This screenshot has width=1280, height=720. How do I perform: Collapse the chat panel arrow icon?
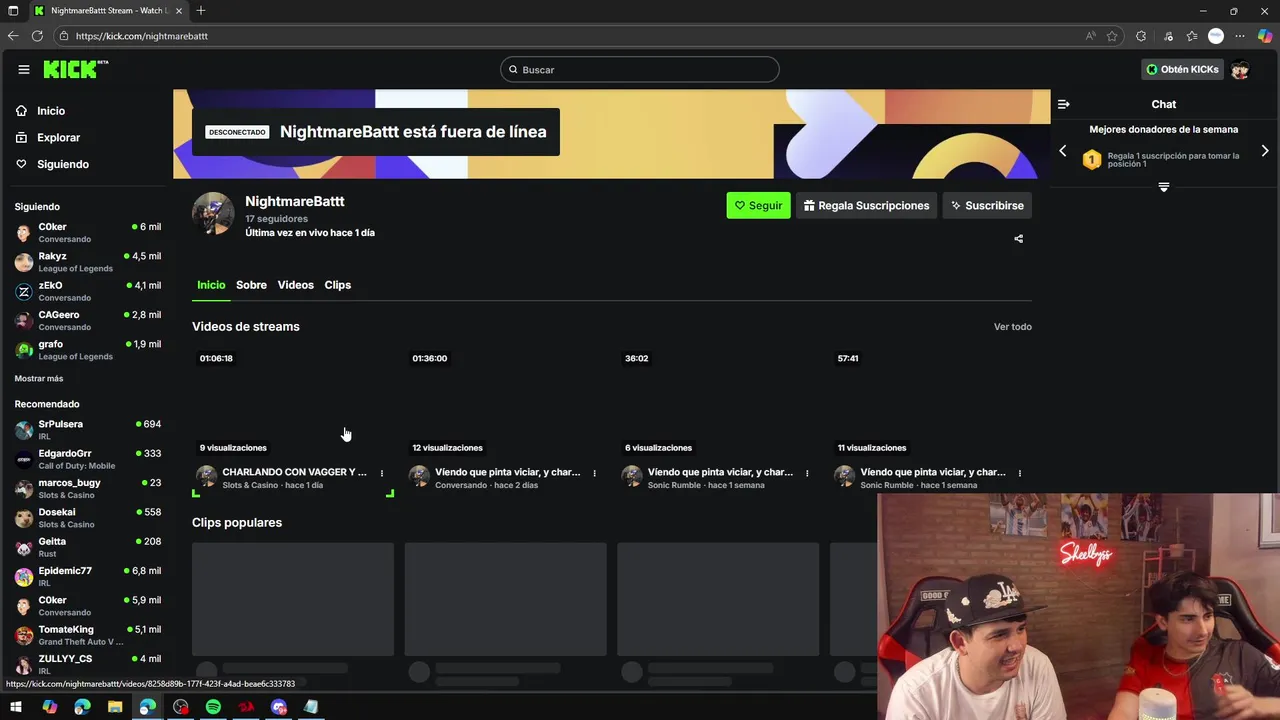click(1064, 104)
